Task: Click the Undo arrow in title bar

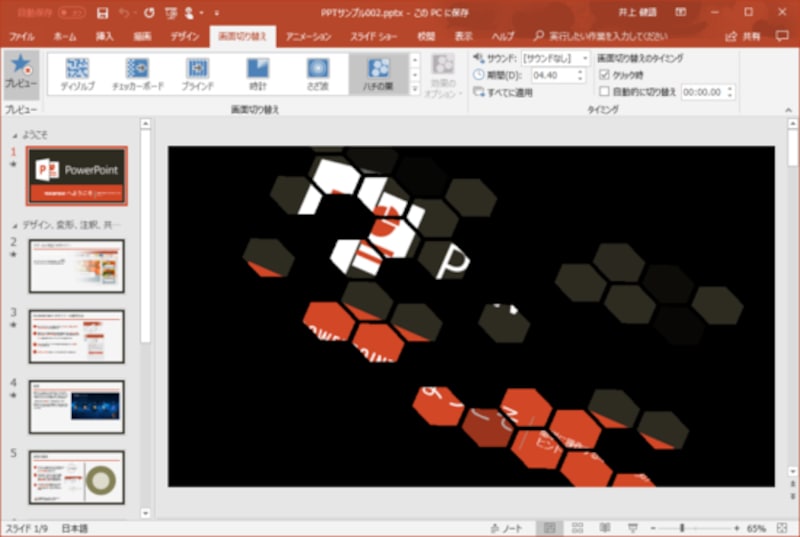Action: 124,13
